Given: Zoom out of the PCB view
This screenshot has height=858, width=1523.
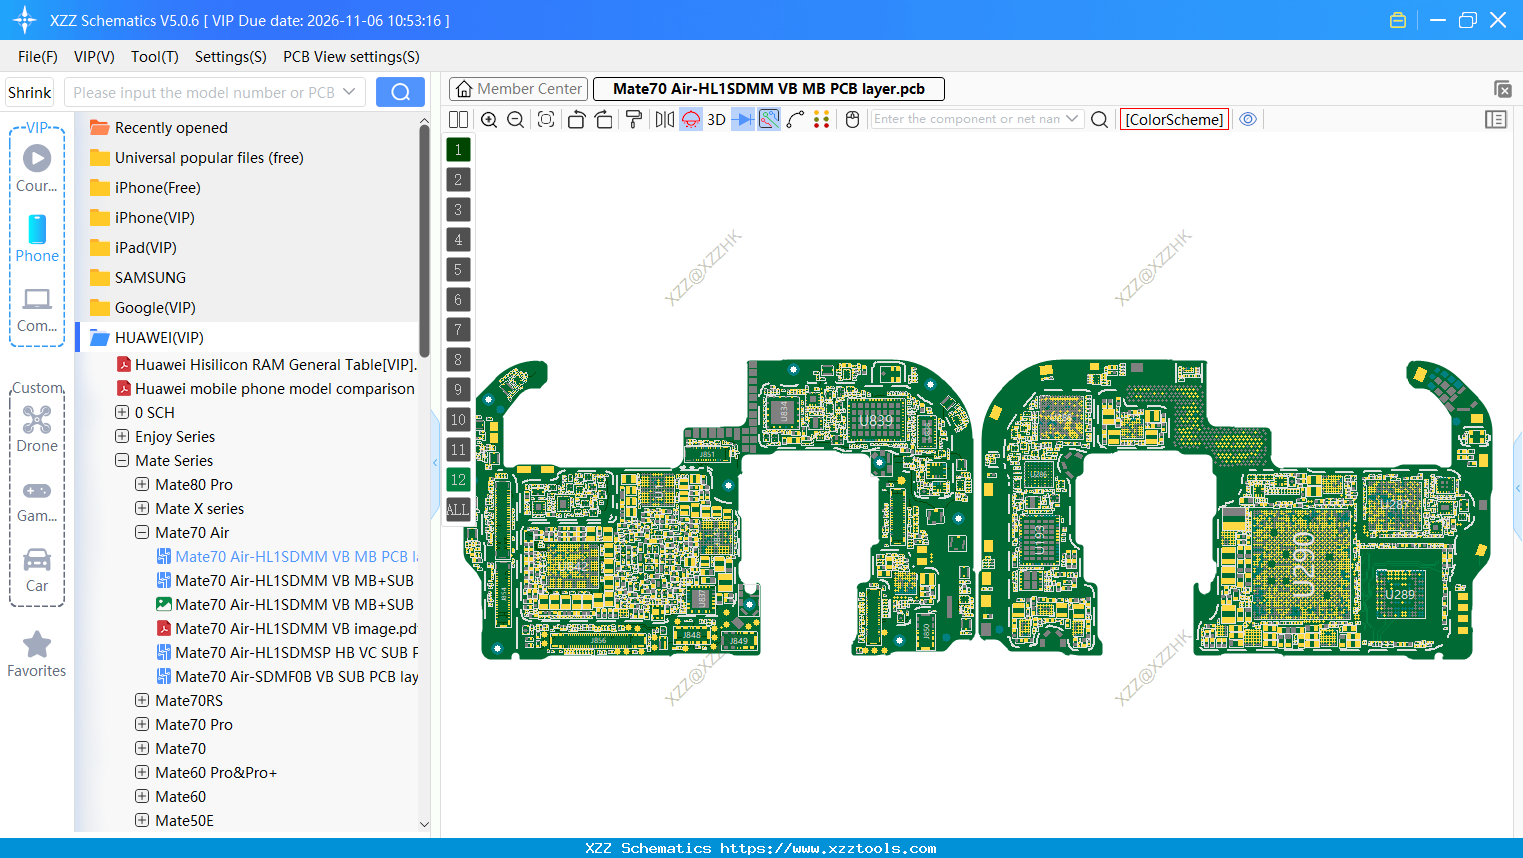Looking at the screenshot, I should [515, 119].
